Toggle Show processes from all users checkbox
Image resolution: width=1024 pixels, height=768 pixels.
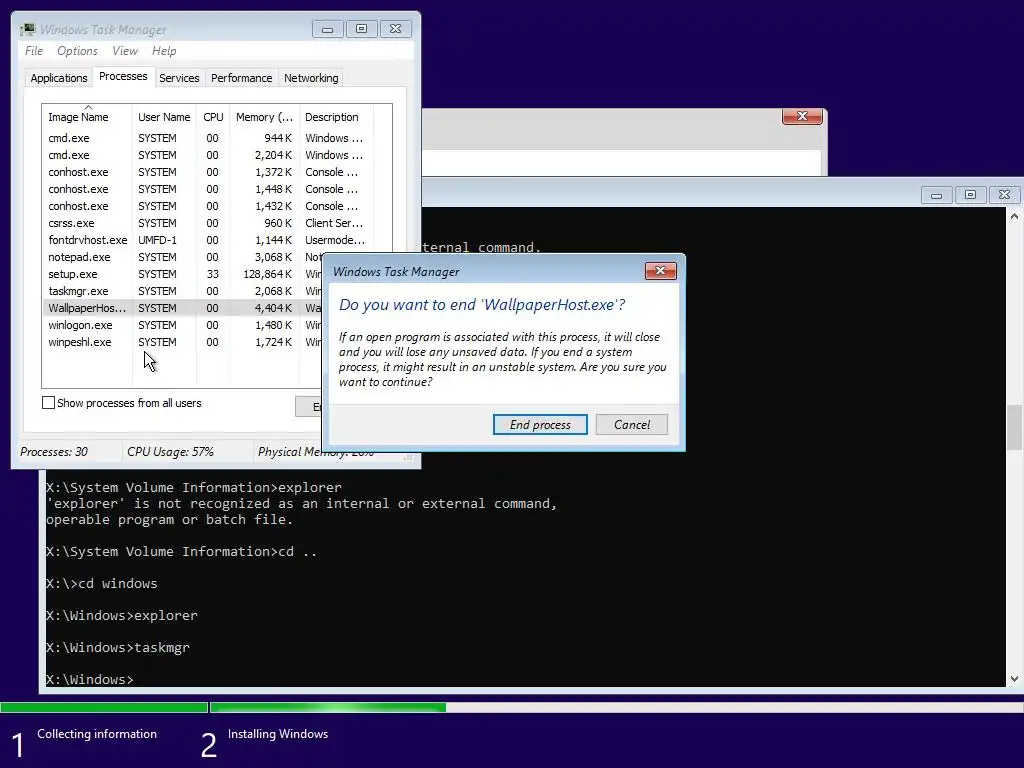48,403
